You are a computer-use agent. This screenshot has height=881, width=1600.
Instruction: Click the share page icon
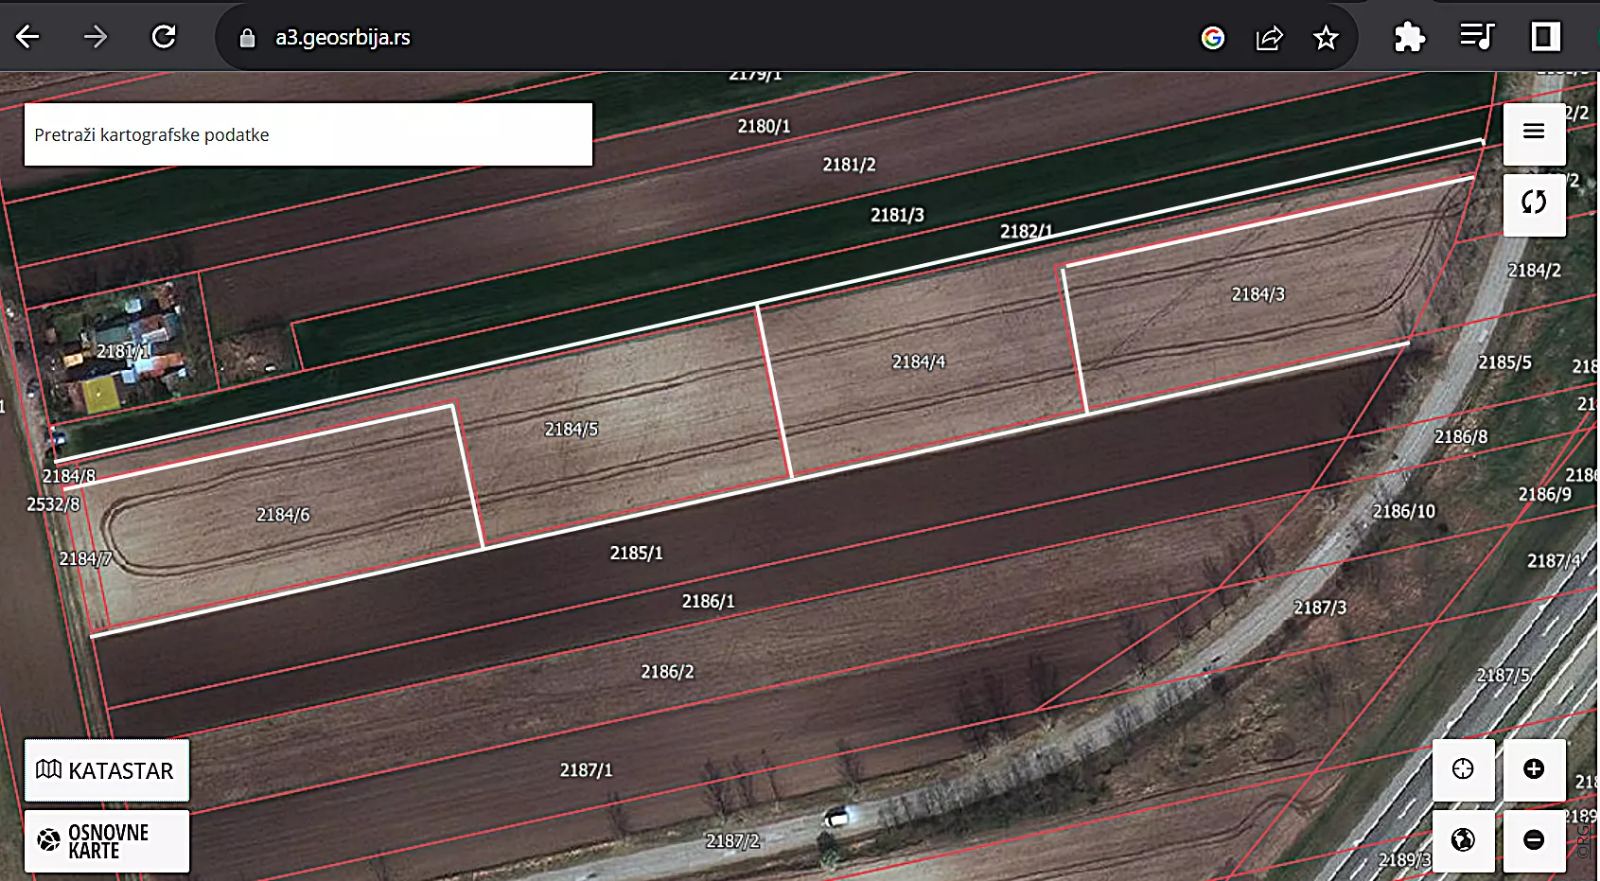(x=1269, y=38)
